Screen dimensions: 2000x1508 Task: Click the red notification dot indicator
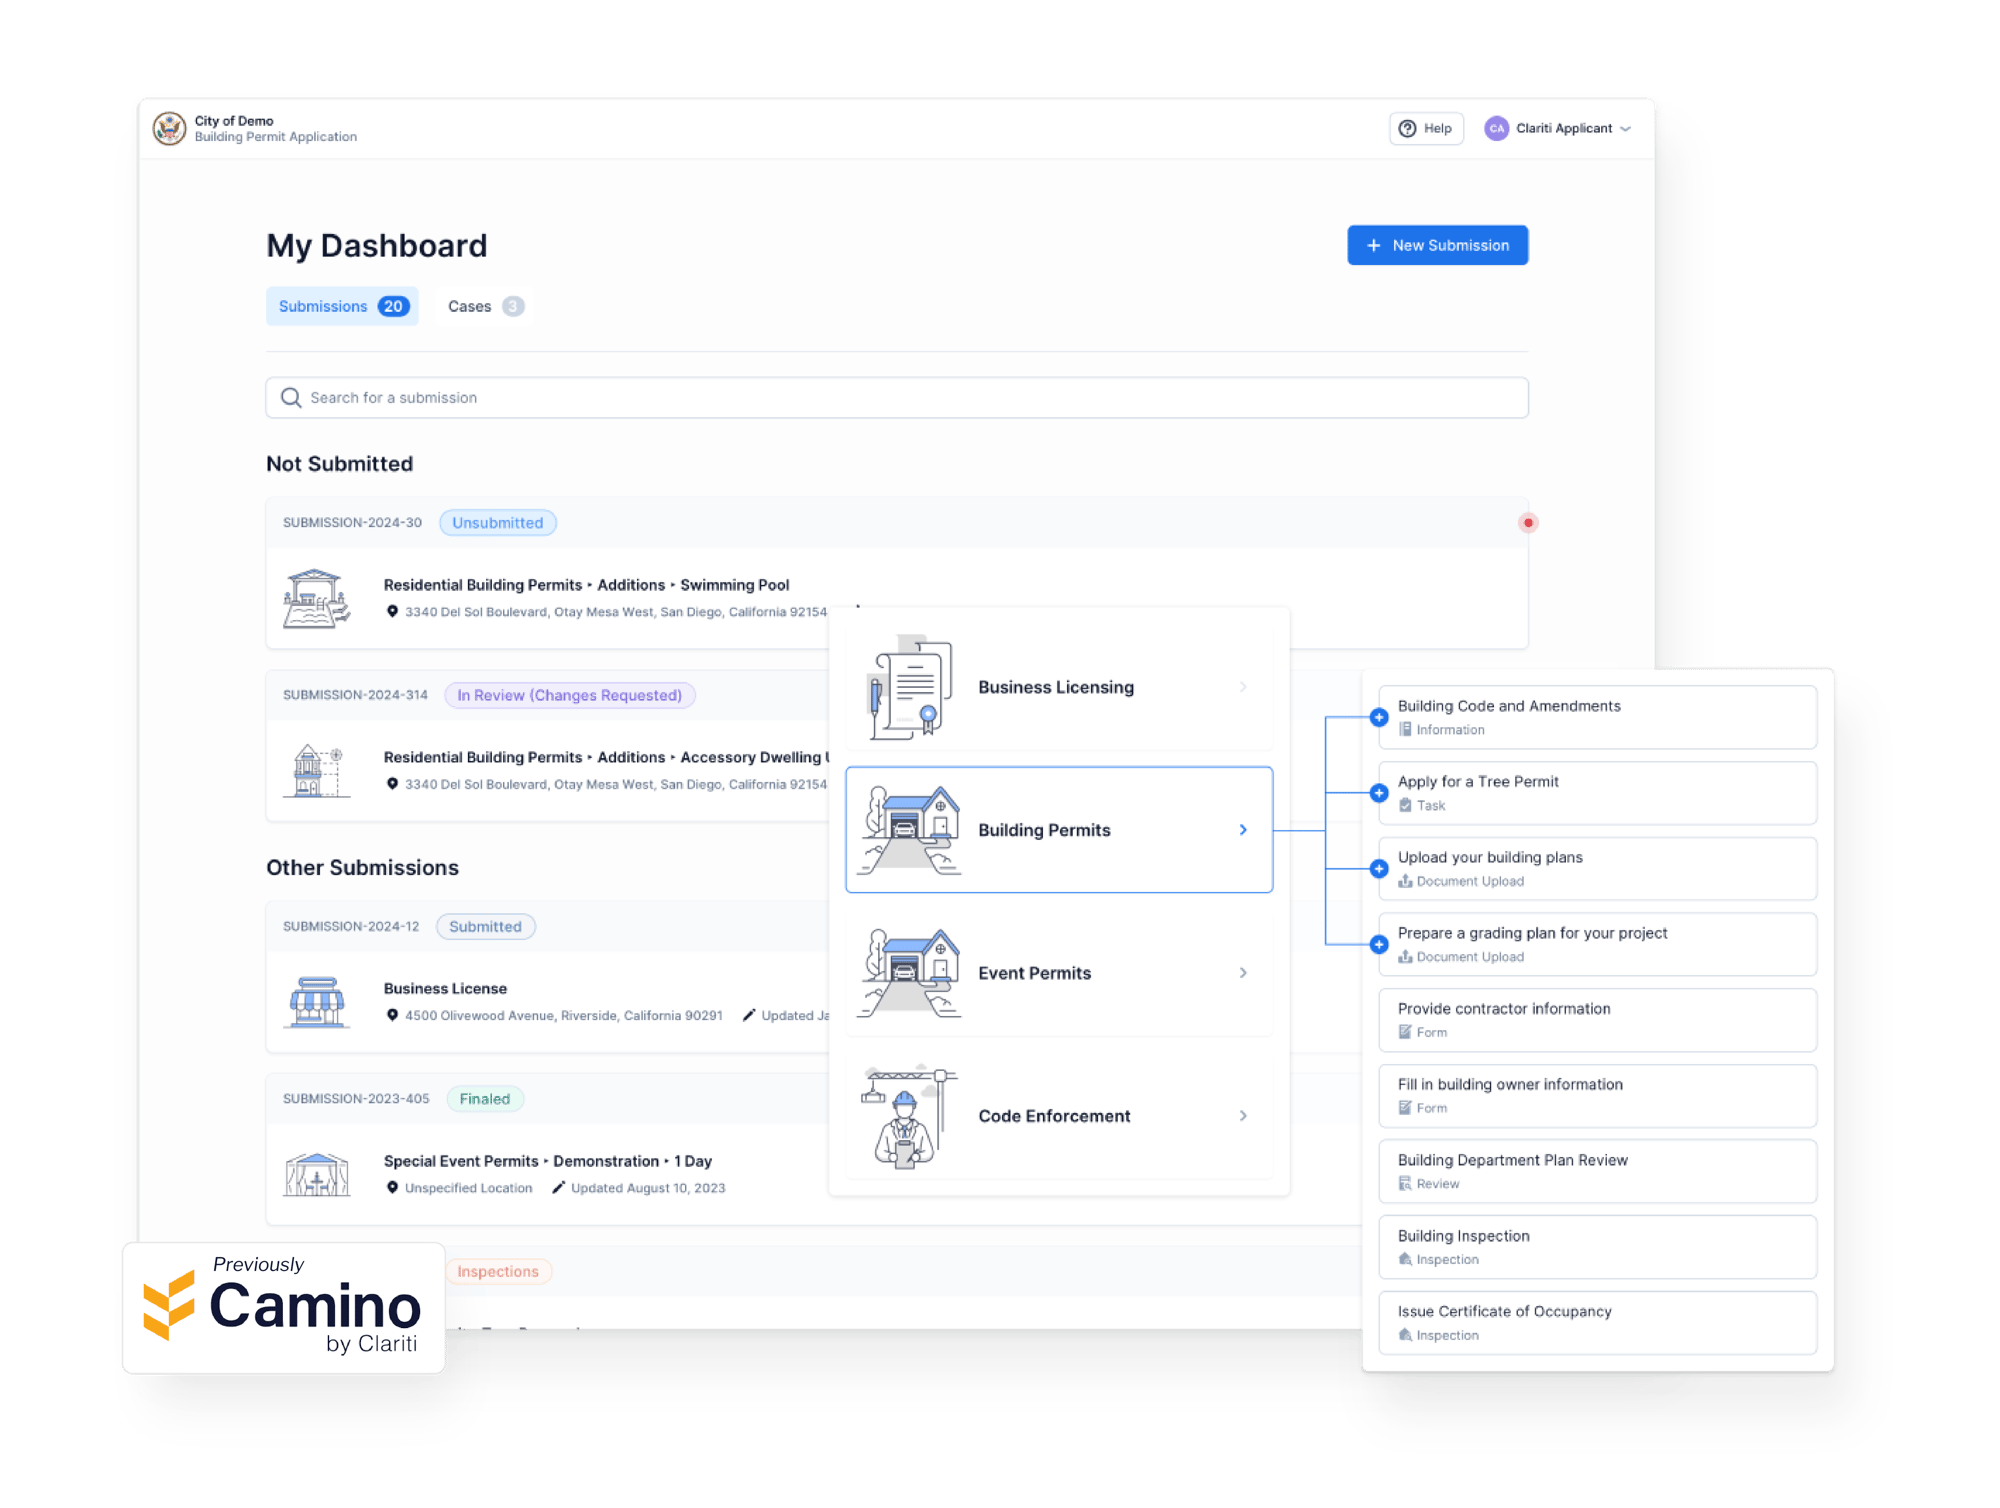pos(1528,521)
